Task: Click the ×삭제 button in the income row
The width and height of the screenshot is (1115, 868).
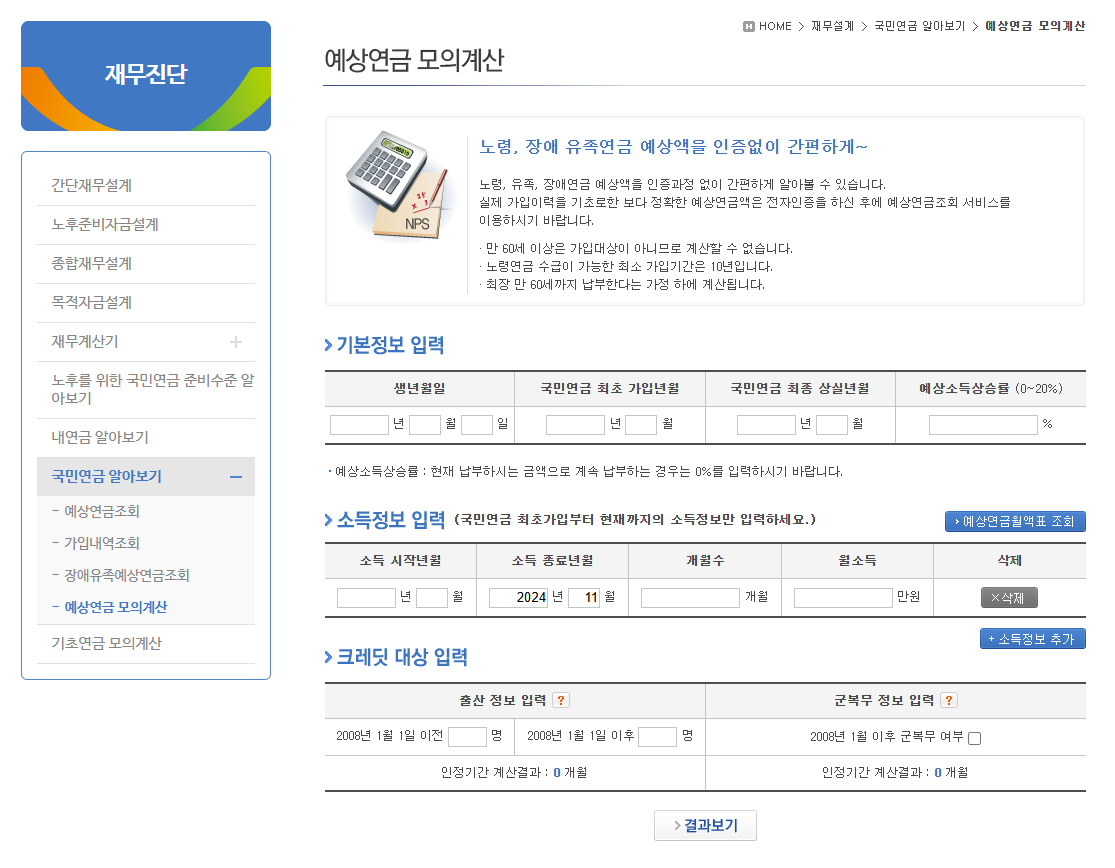Action: coord(1009,598)
